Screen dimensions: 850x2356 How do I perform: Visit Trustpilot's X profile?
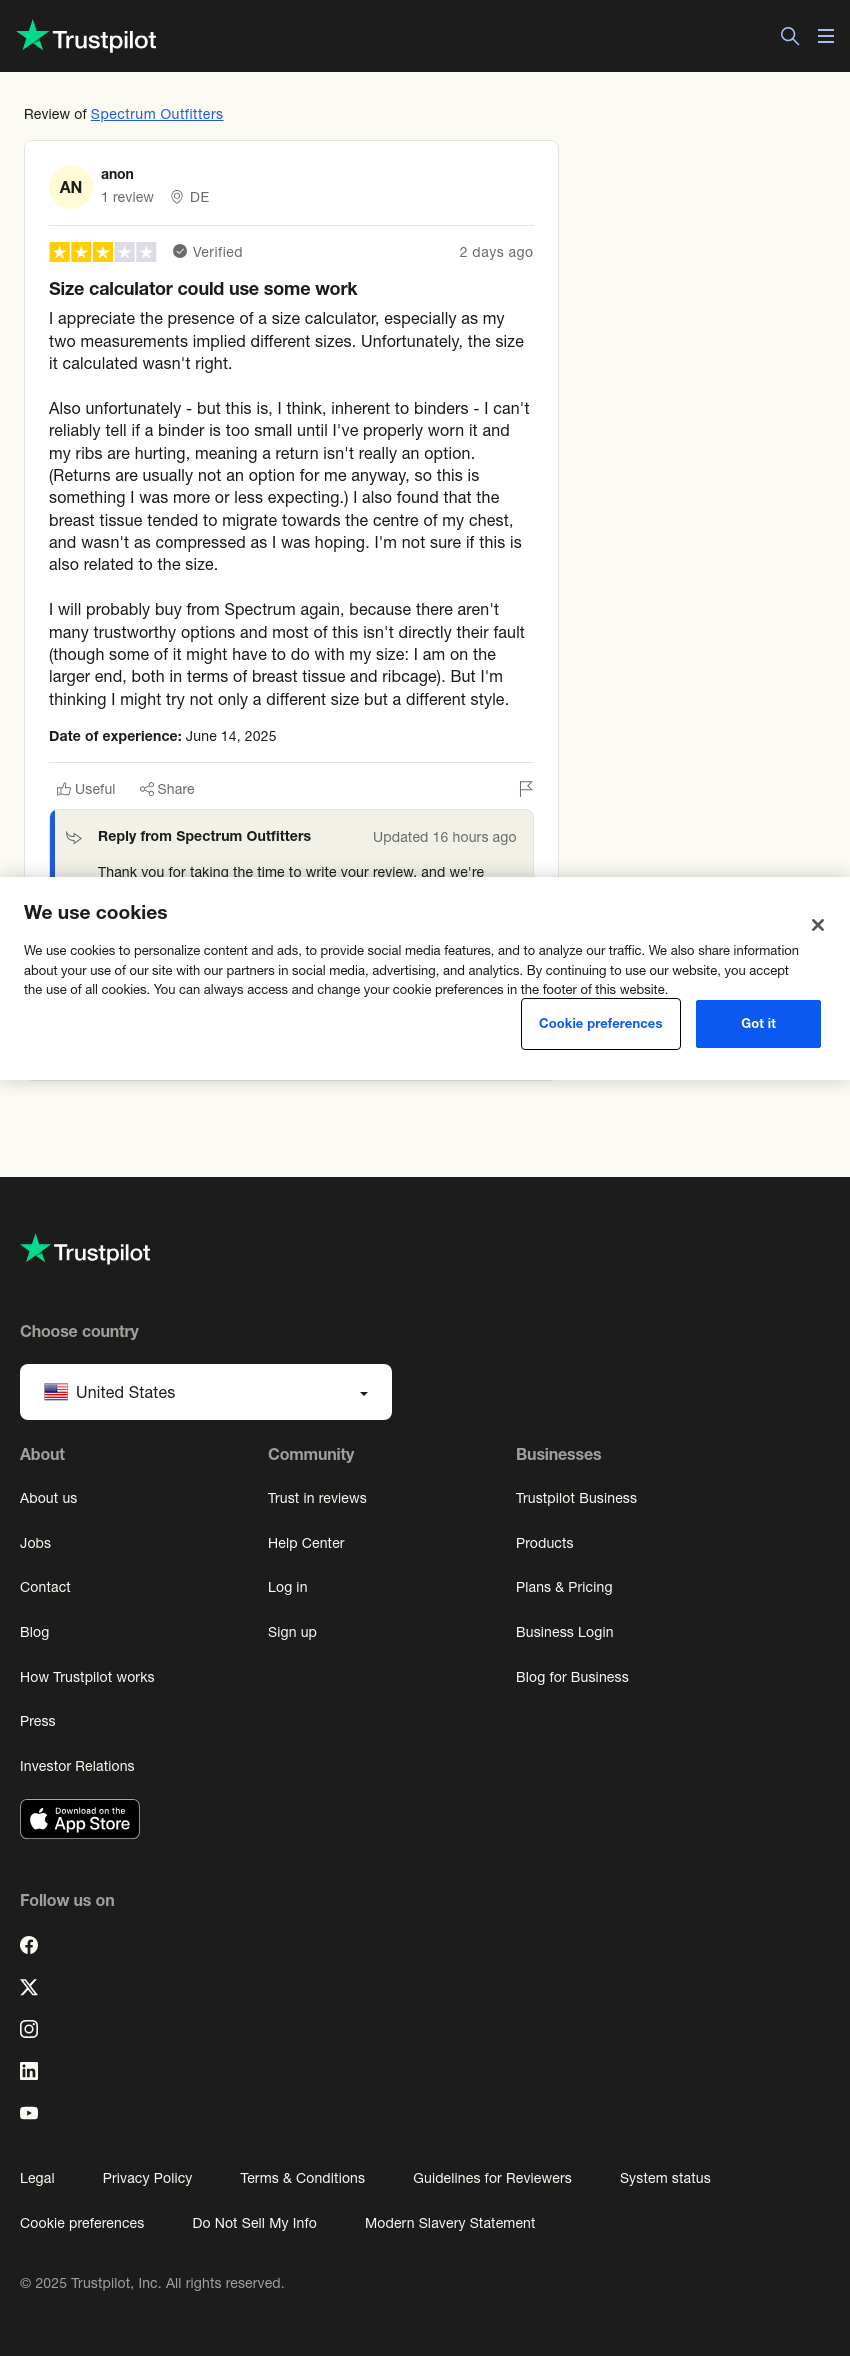[x=29, y=1987]
